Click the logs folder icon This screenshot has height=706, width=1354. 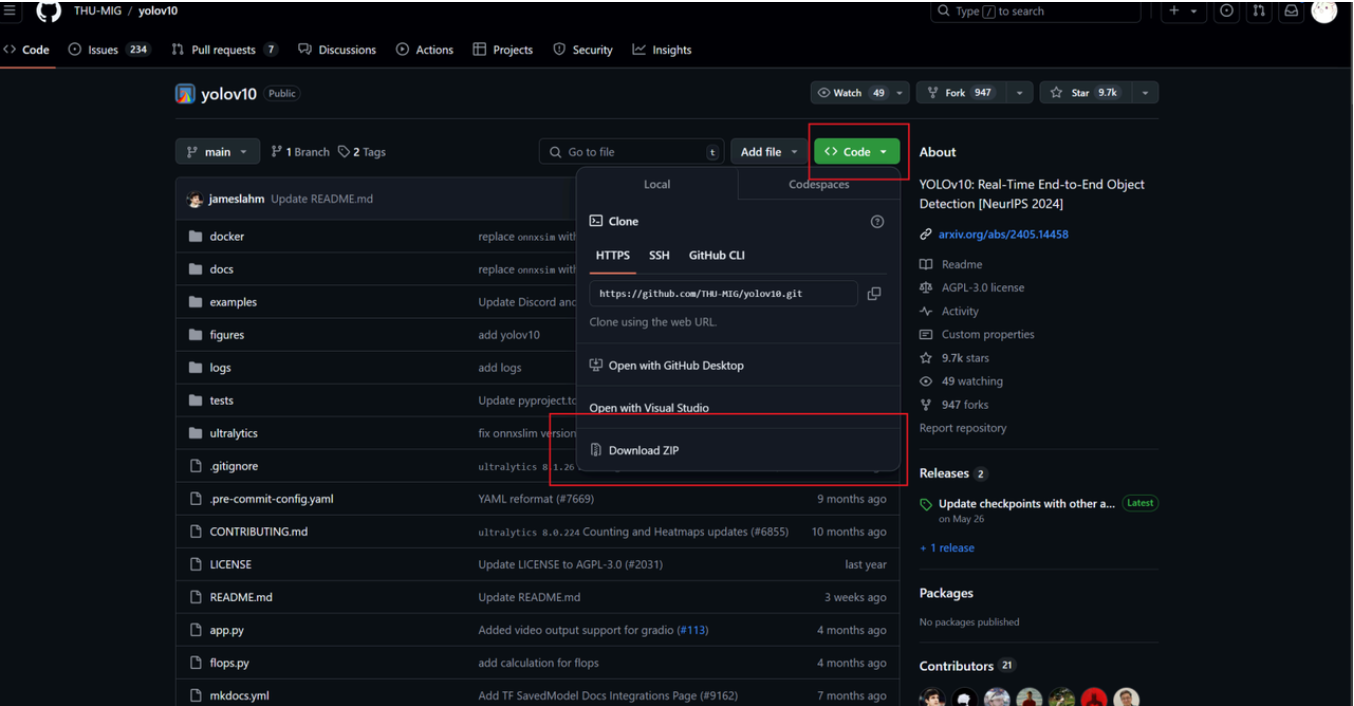click(195, 368)
